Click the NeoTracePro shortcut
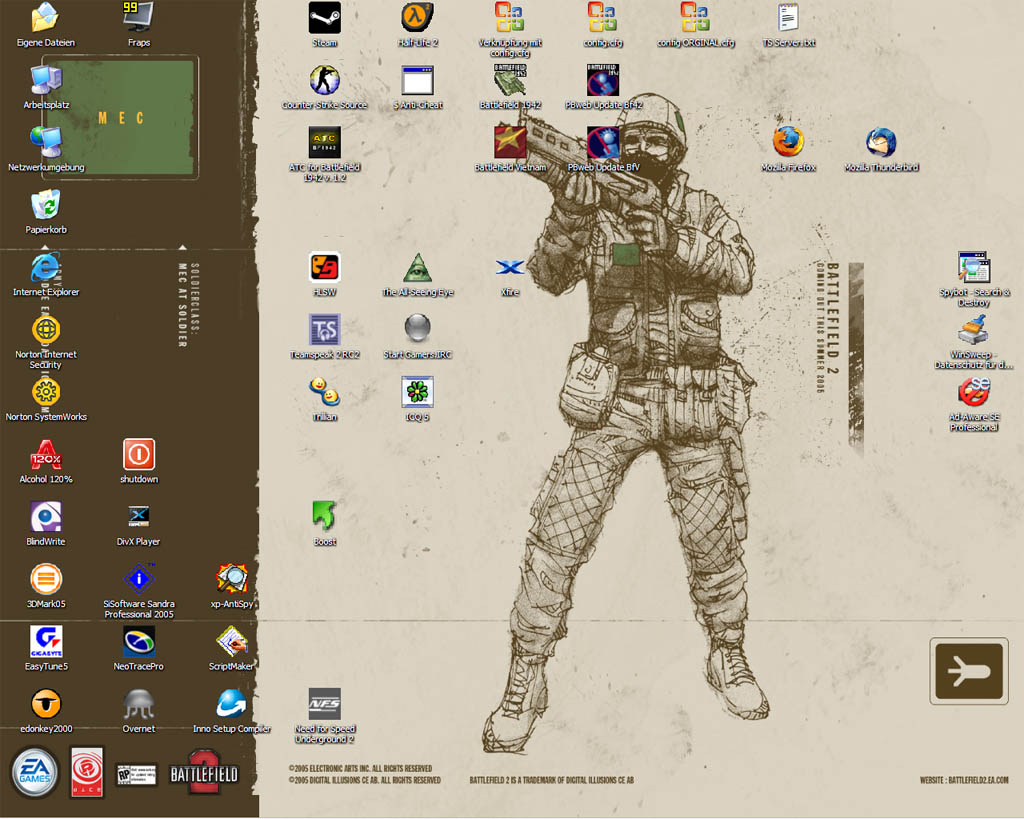 (138, 641)
